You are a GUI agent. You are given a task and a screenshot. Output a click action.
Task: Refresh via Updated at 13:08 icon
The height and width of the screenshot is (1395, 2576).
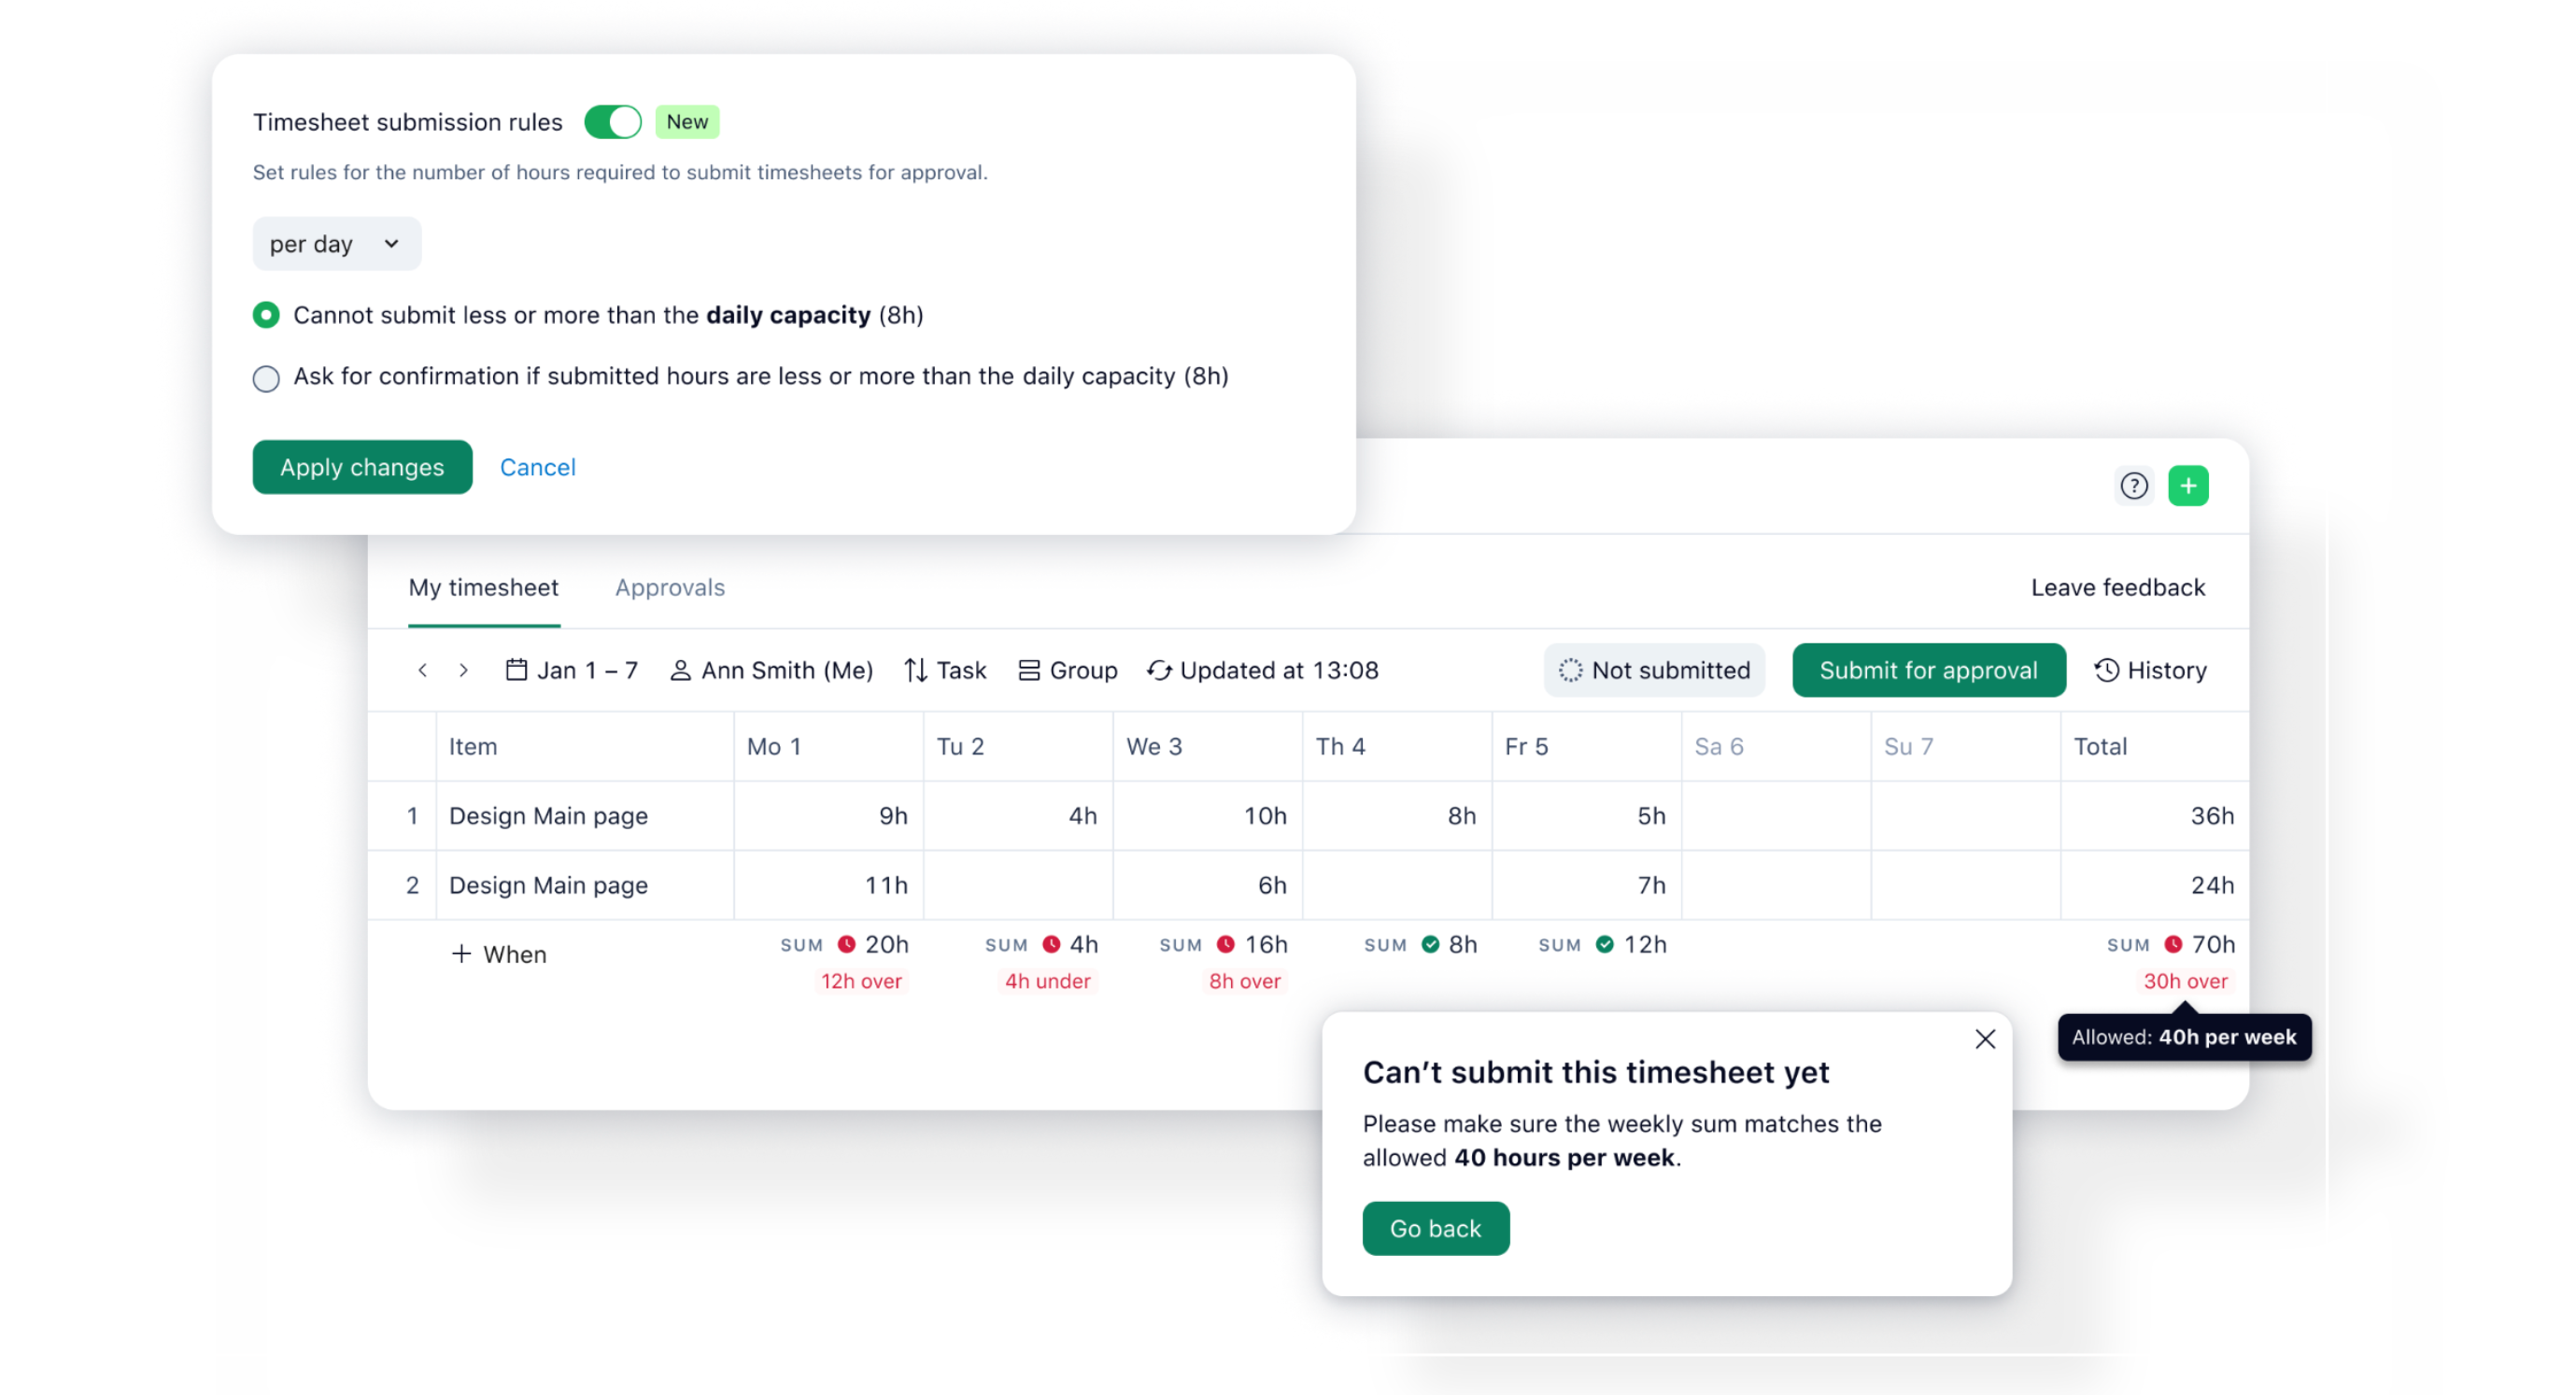pyautogui.click(x=1158, y=670)
